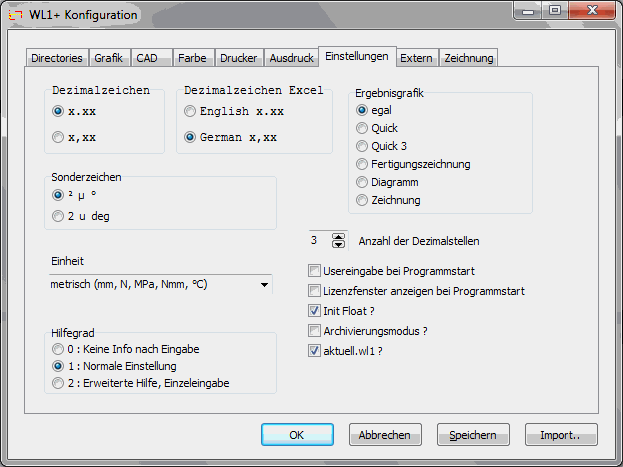The image size is (623, 467).
Task: Choose English x.xx for Excel decimals
Action: pyautogui.click(x=190, y=112)
